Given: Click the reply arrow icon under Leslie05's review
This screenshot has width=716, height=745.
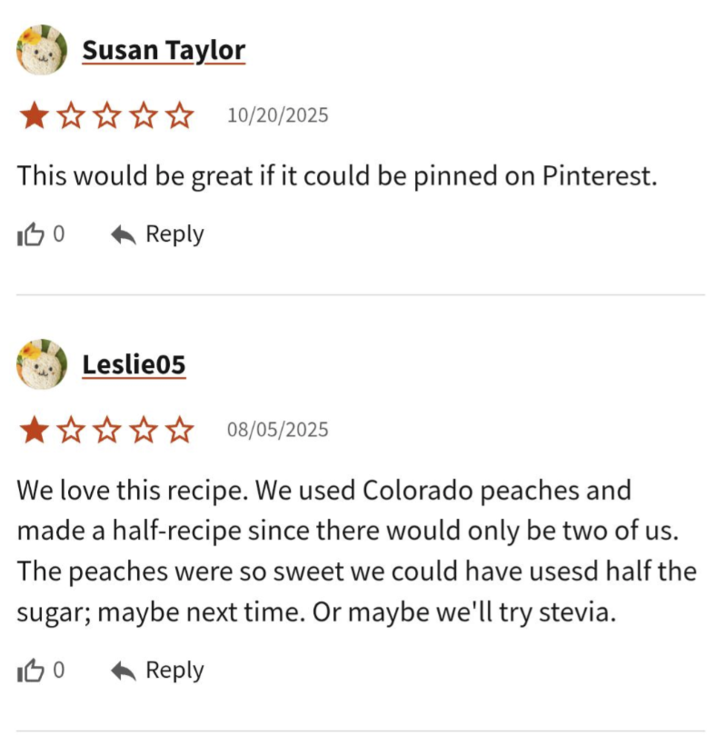Looking at the screenshot, I should point(123,671).
